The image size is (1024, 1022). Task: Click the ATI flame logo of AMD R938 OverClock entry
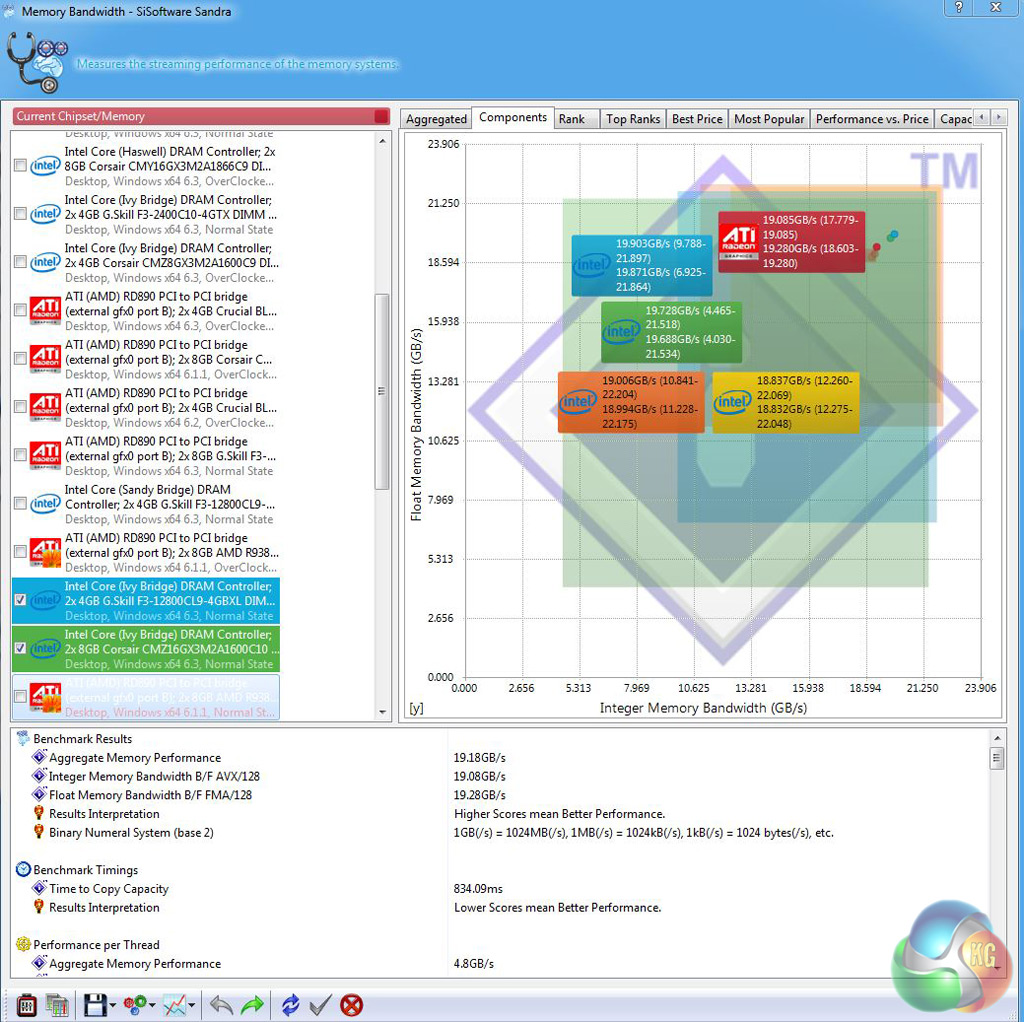46,552
